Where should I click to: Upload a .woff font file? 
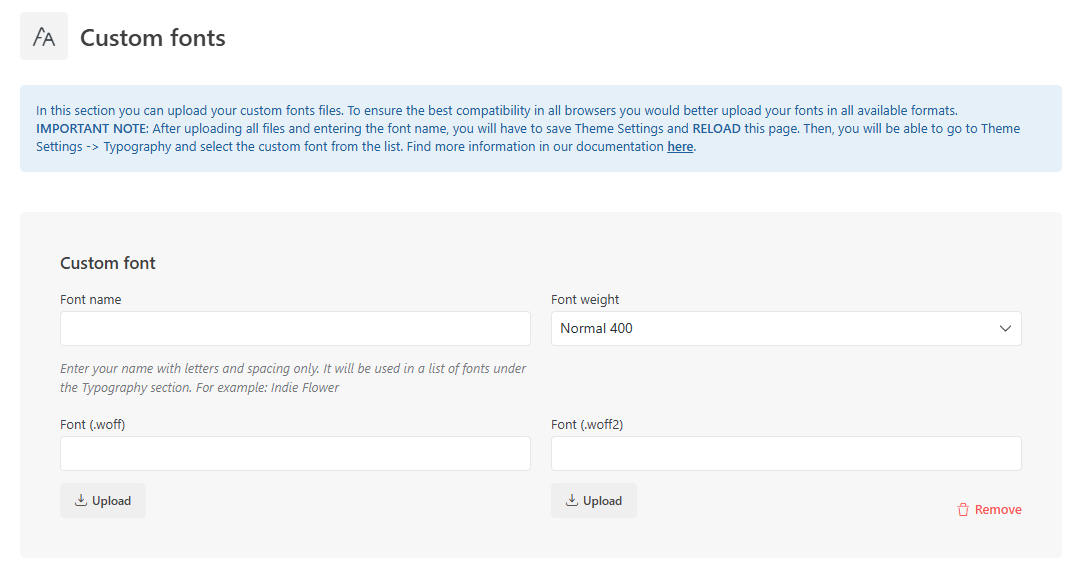[103, 501]
